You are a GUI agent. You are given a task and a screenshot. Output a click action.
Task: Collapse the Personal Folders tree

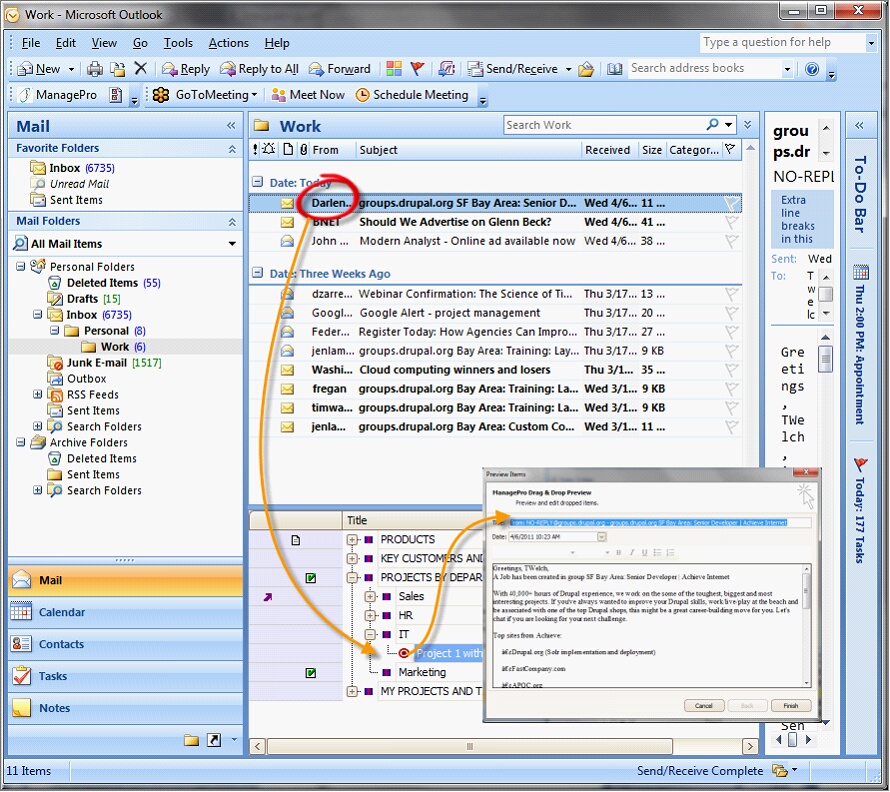(21, 266)
